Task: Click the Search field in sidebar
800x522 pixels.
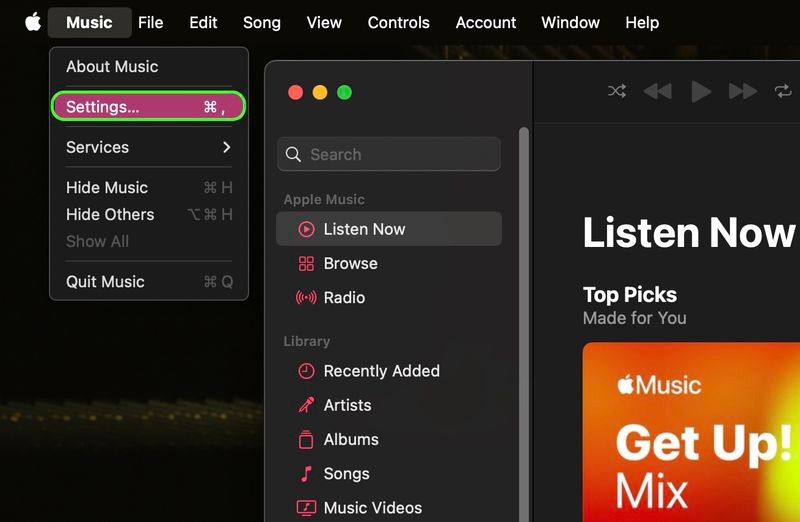Action: click(389, 154)
